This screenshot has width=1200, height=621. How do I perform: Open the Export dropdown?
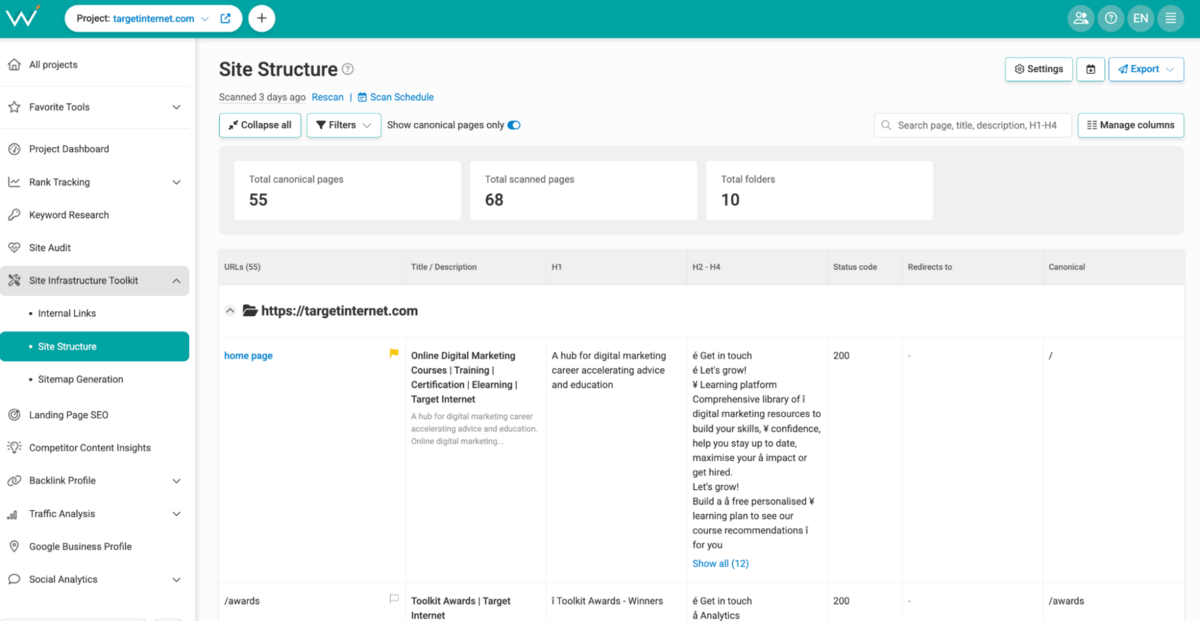[x=1146, y=69]
